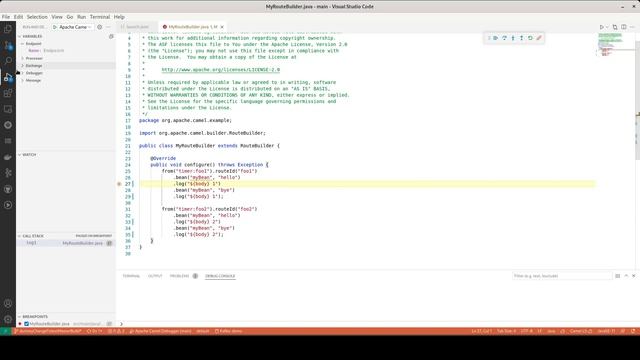Image resolution: width=640 pixels, height=360 pixels.
Task: Collapse the Watch section
Action: (x=19, y=155)
